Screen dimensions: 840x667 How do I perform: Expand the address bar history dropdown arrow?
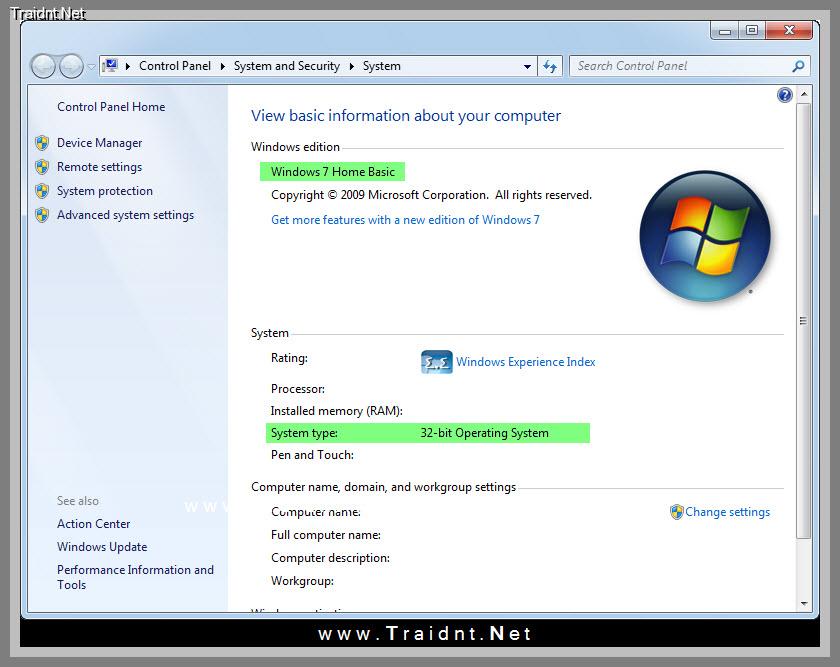point(528,67)
